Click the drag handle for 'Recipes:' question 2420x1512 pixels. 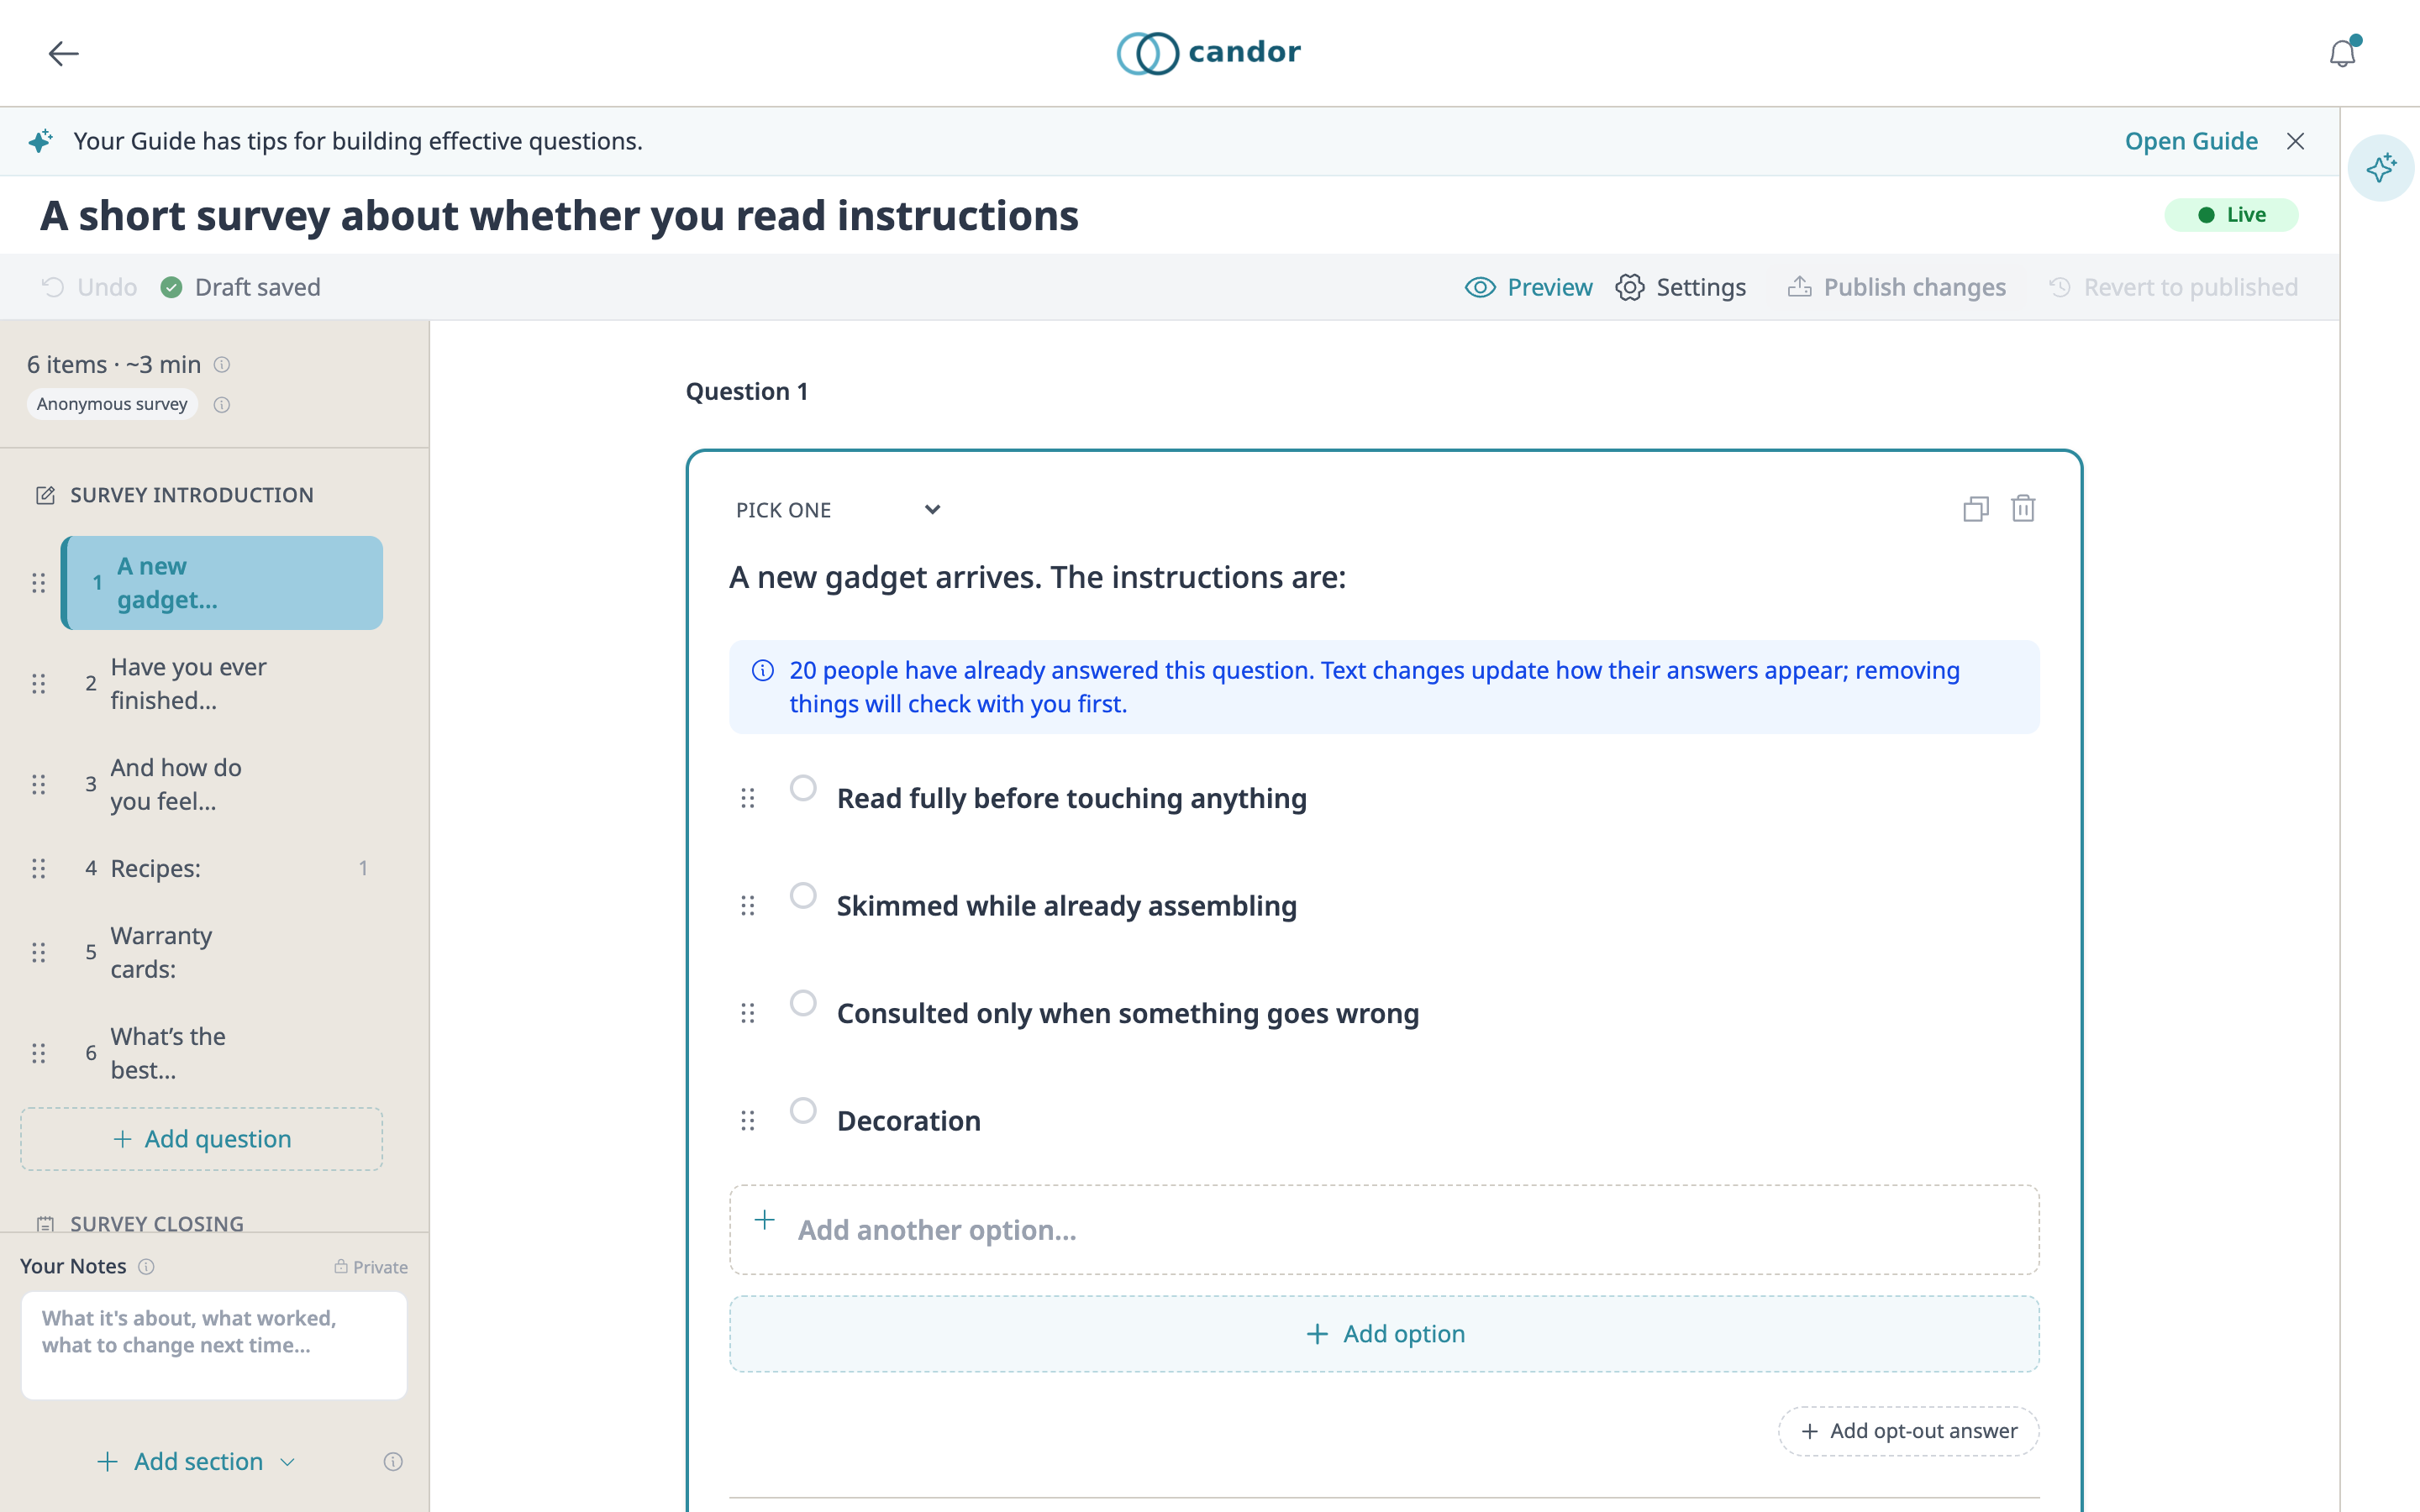(x=38, y=868)
